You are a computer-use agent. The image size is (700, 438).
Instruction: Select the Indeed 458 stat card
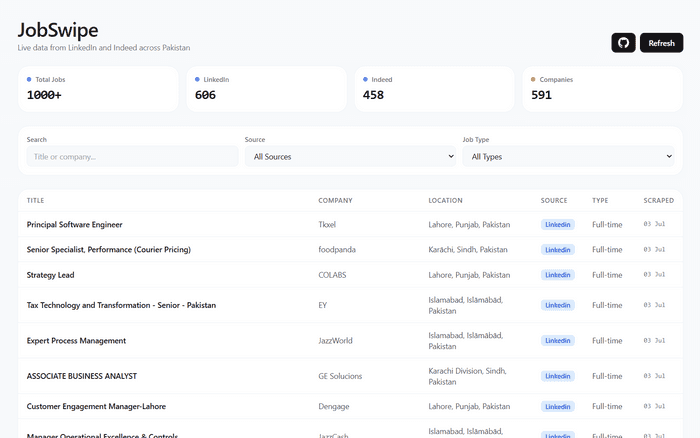(x=434, y=89)
